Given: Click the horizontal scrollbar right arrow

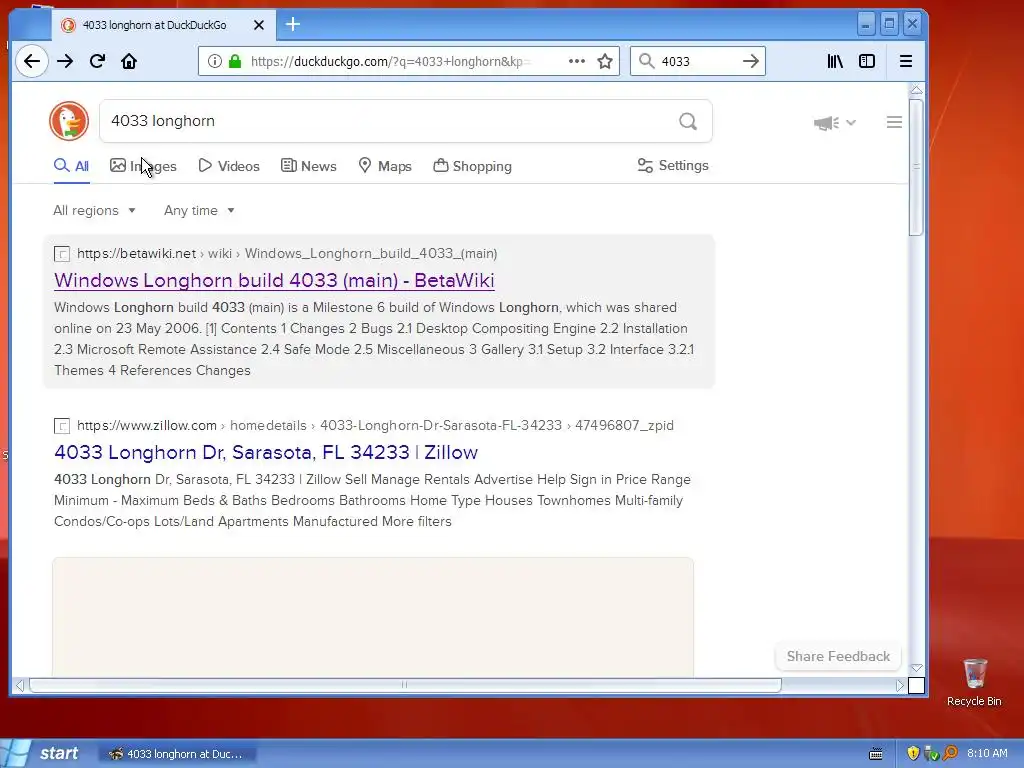Looking at the screenshot, I should (900, 685).
